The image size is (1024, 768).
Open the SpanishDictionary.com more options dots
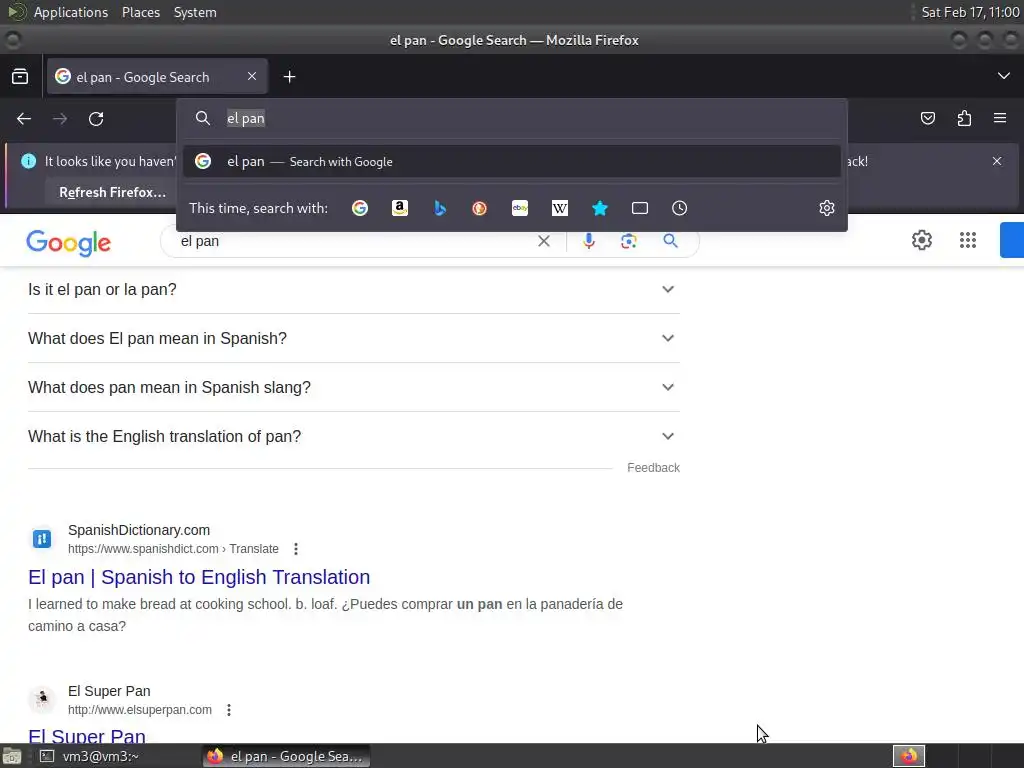(x=296, y=549)
